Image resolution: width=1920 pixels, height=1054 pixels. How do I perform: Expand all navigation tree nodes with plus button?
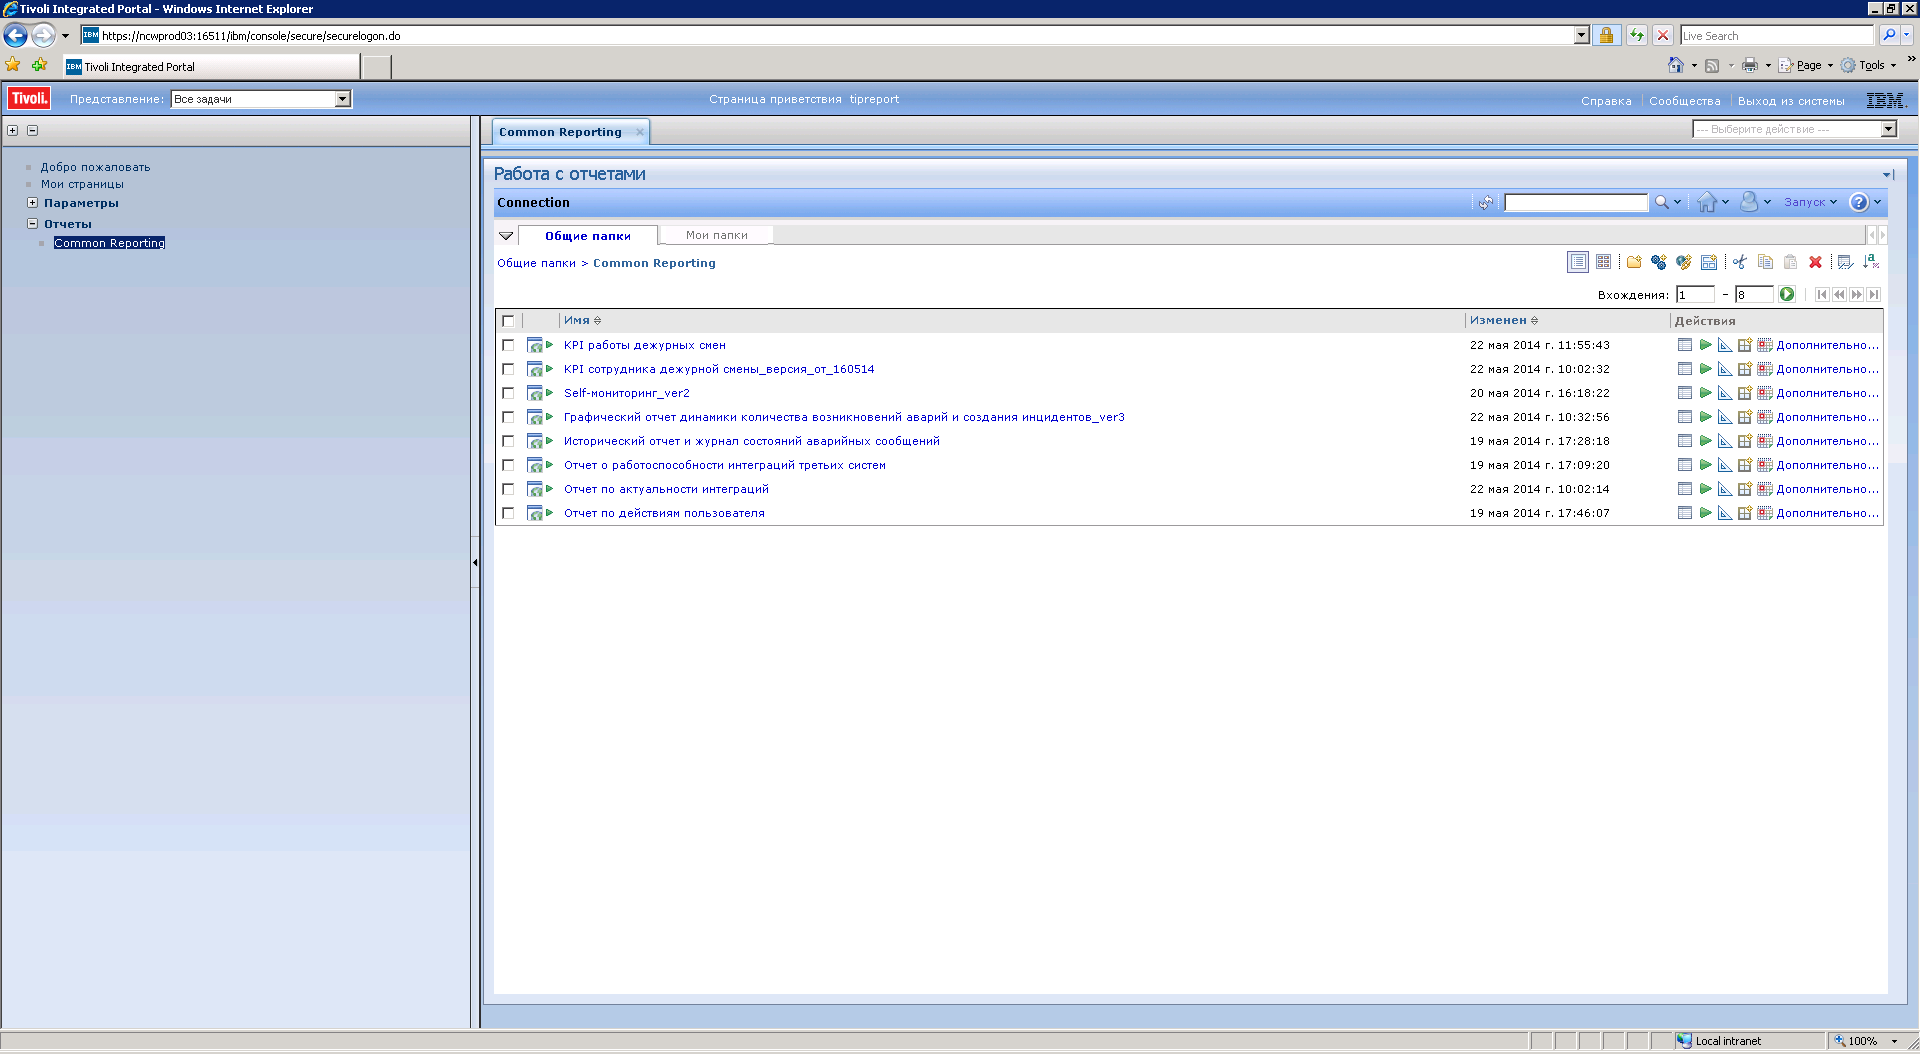(13, 130)
